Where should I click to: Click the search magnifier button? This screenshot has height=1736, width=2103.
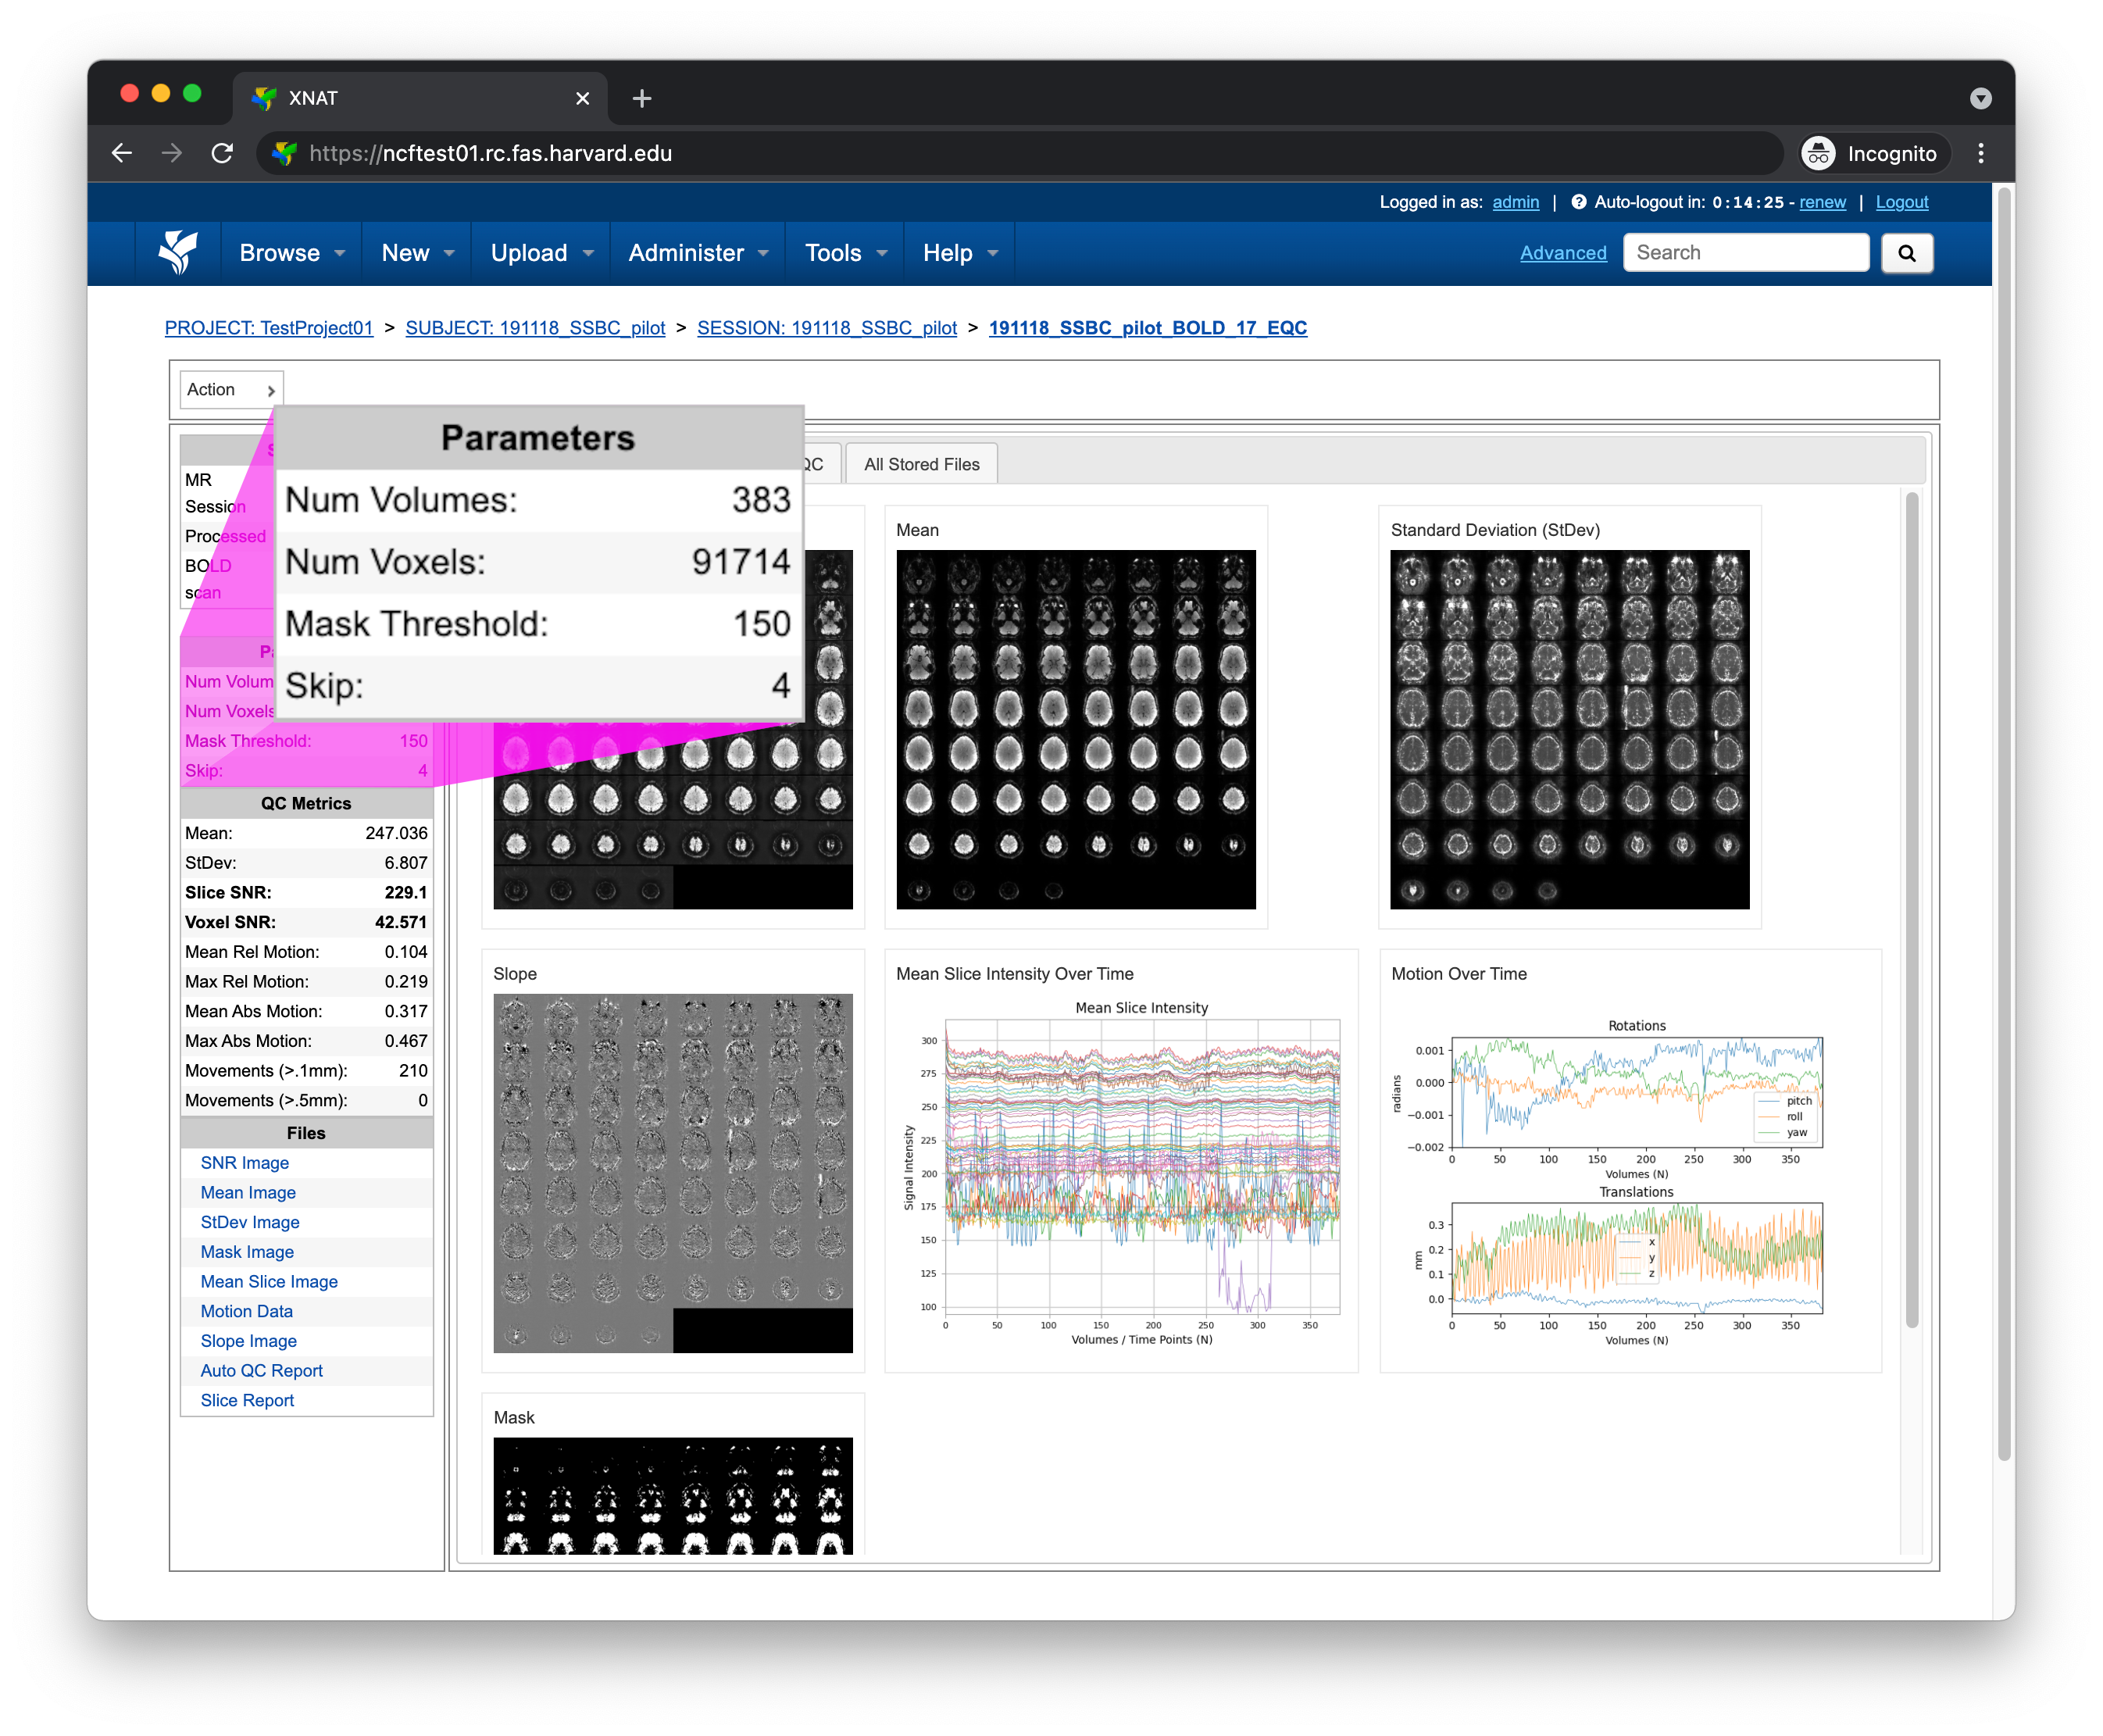pos(1906,253)
